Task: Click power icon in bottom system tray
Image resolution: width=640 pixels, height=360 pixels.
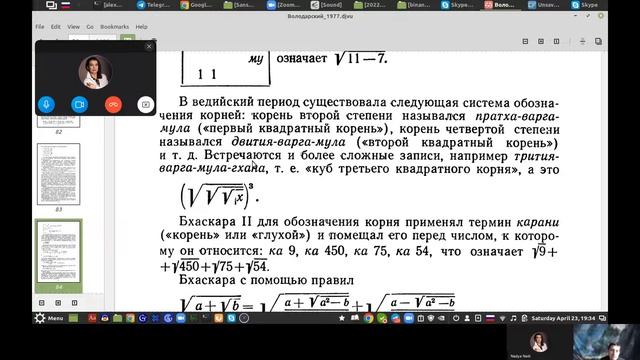Action: 456,318
